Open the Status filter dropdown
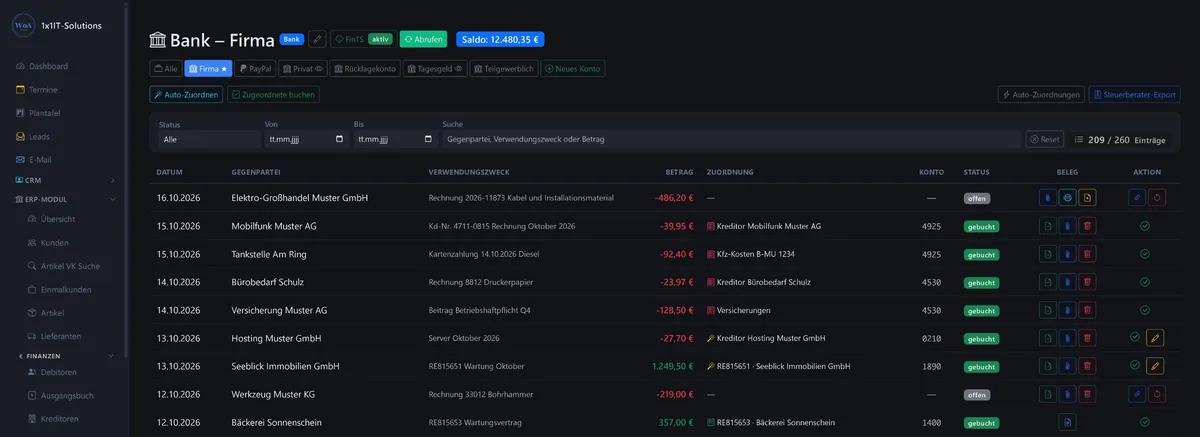Screen dimensions: 1200x437 [x=208, y=140]
